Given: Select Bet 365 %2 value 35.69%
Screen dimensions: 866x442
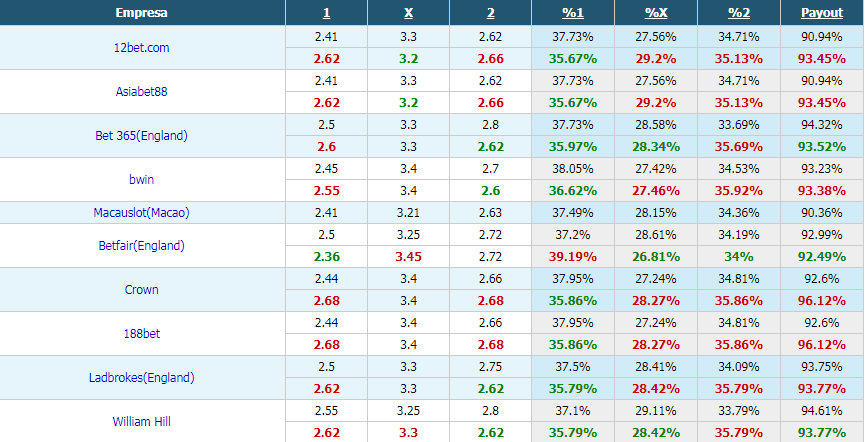Looking at the screenshot, I should (x=738, y=147).
